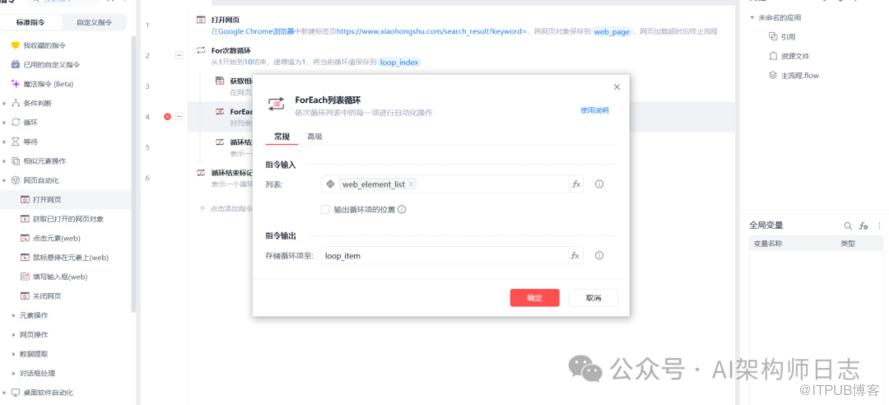
Task: Click the 鼠标悬停在元素上(web) icon
Action: pyautogui.click(x=24, y=258)
